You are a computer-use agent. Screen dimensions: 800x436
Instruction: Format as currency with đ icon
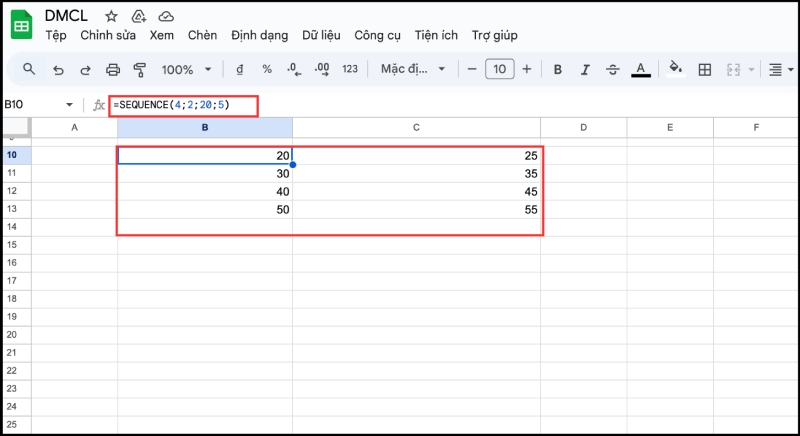click(x=239, y=69)
